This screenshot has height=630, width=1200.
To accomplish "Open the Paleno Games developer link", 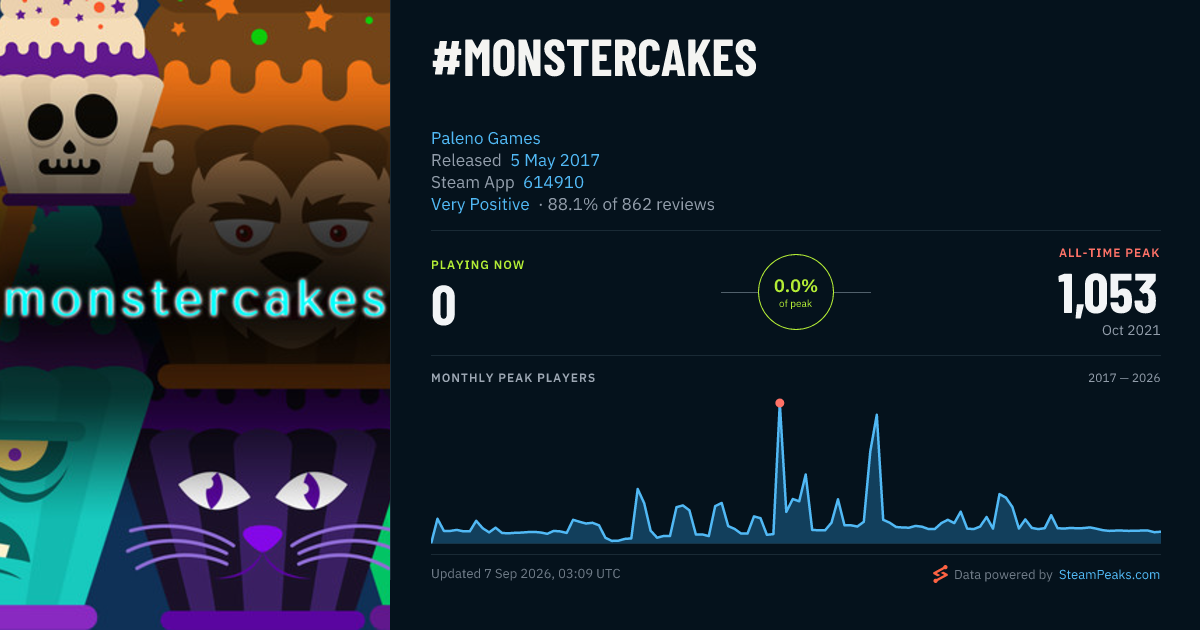I will click(x=486, y=138).
